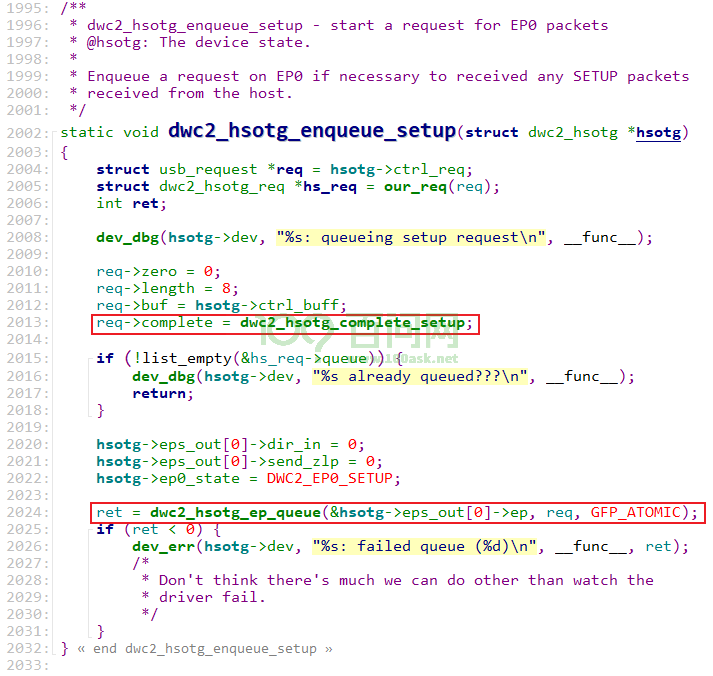This screenshot has height=676, width=713.
Task: Click the return statement on line 2017
Action: pos(159,394)
